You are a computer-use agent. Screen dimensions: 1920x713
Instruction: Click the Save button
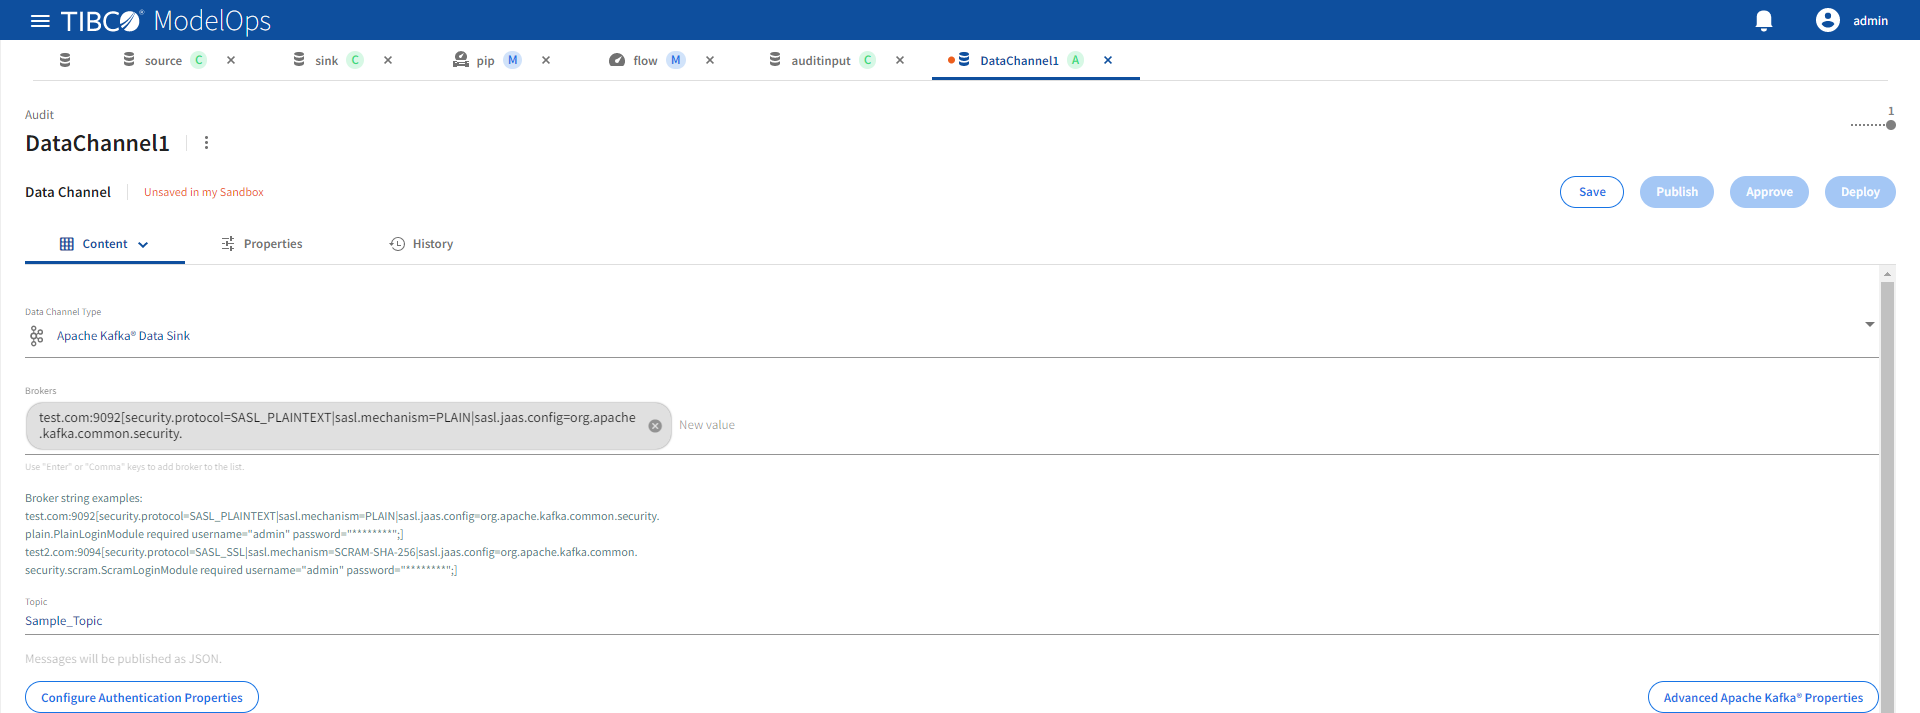[x=1592, y=192]
